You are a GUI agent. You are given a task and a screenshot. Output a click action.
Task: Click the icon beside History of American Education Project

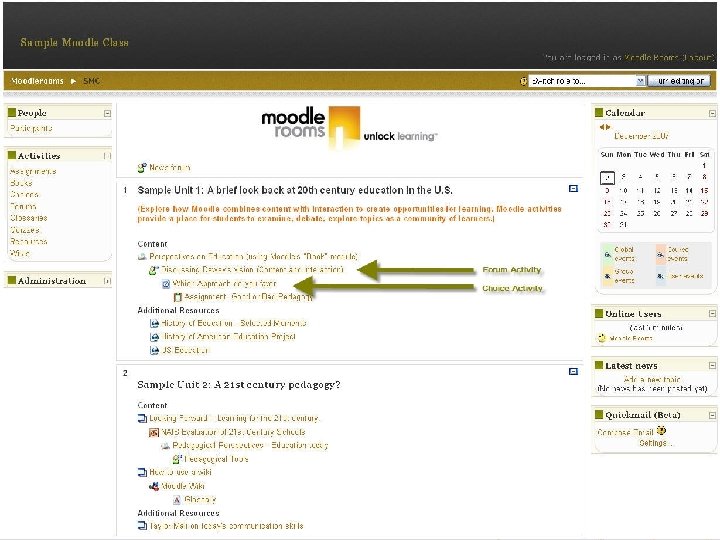click(x=154, y=337)
